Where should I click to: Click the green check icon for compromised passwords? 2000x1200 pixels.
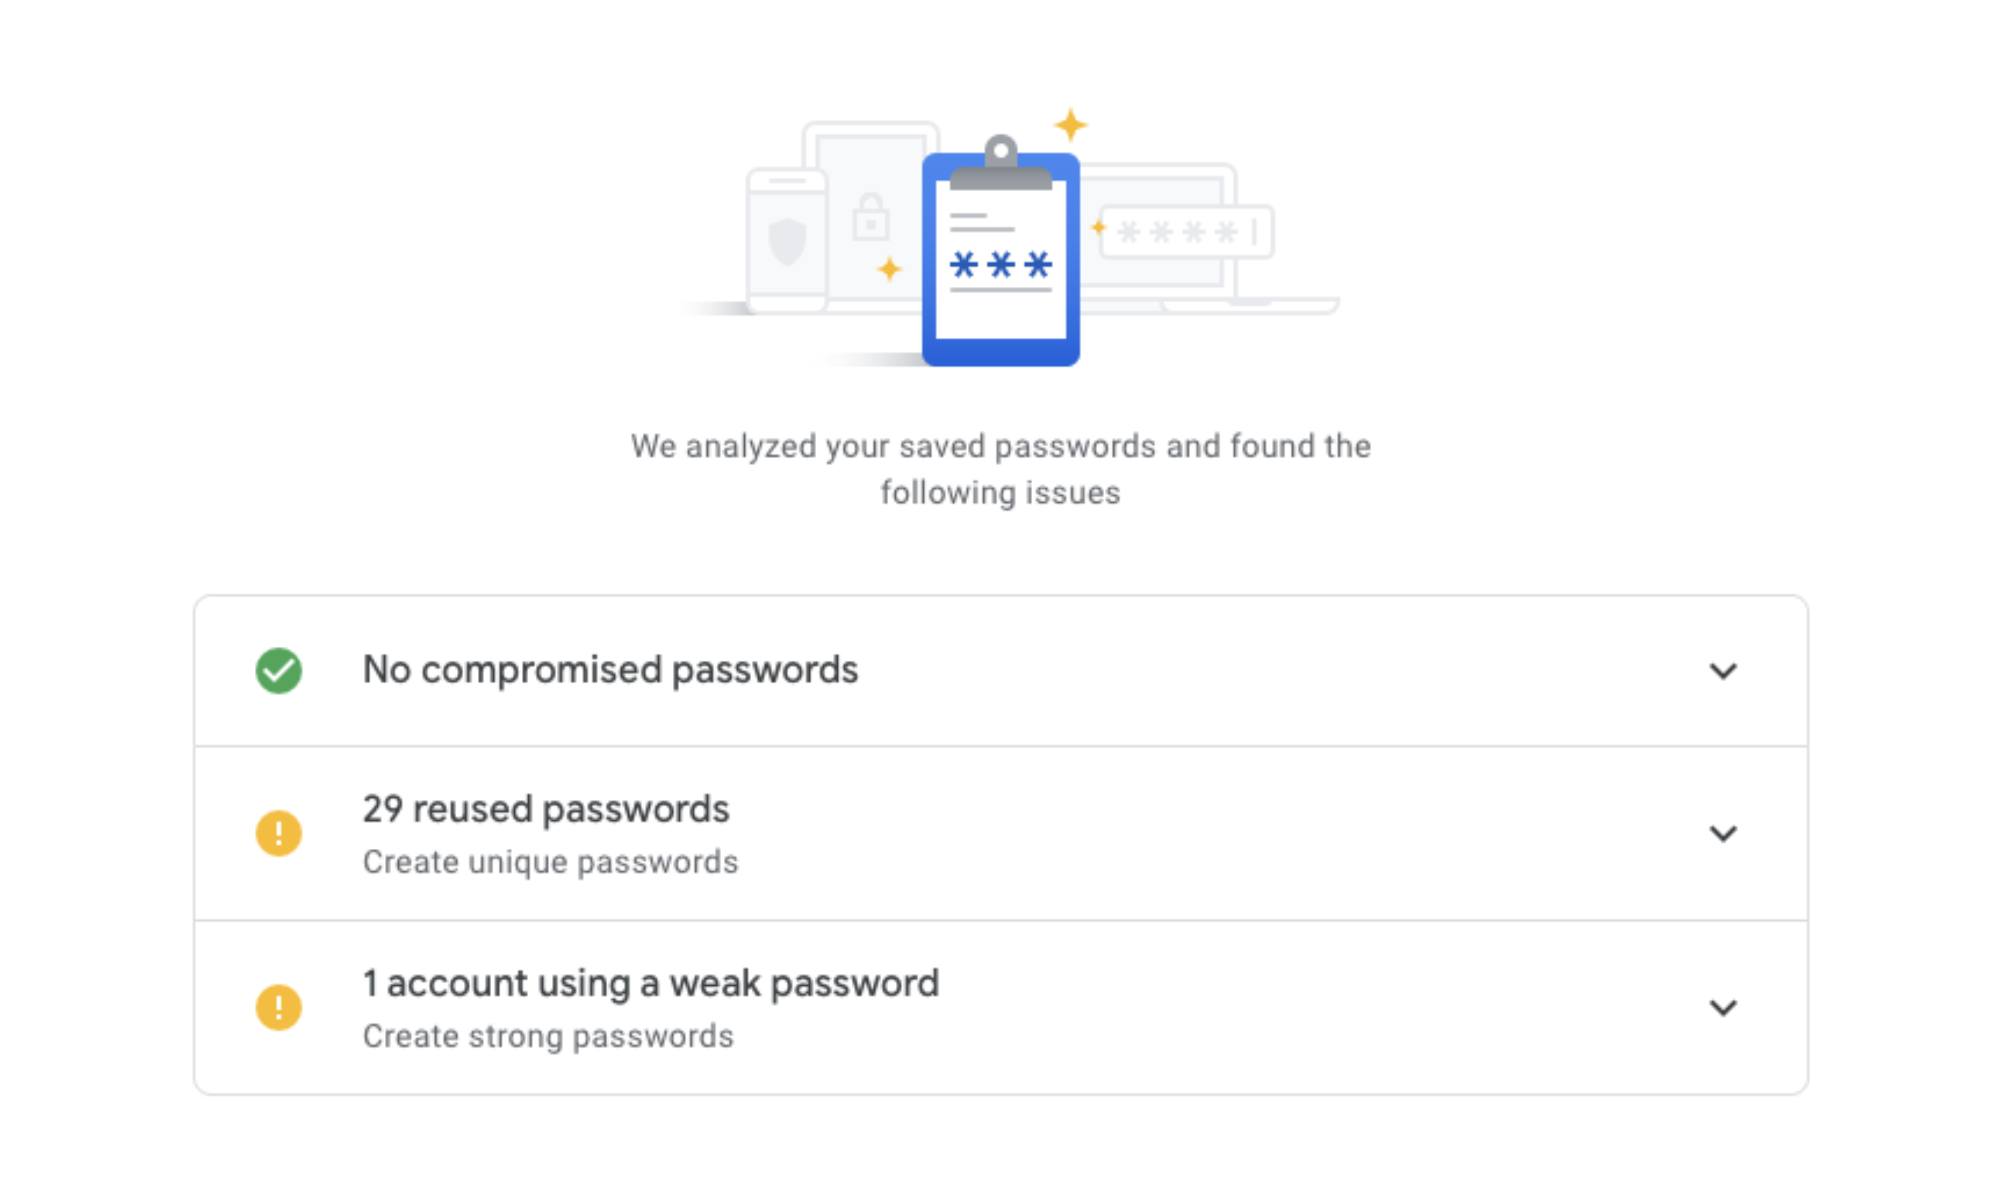pyautogui.click(x=279, y=670)
